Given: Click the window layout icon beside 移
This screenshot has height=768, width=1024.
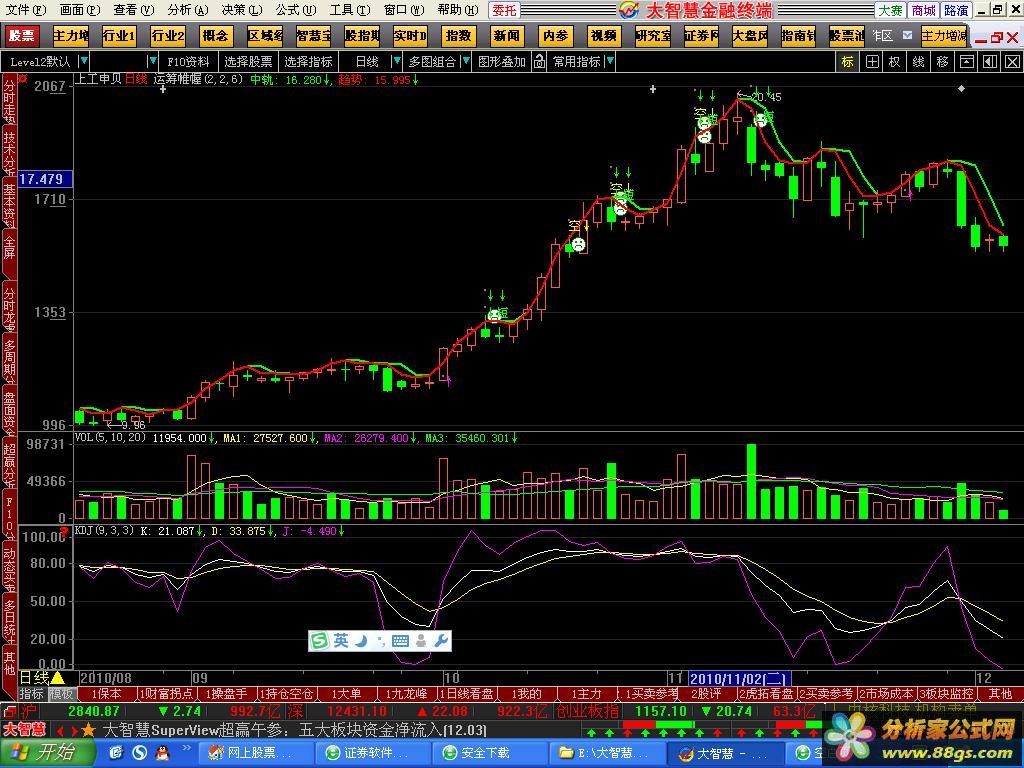Looking at the screenshot, I should (966, 61).
